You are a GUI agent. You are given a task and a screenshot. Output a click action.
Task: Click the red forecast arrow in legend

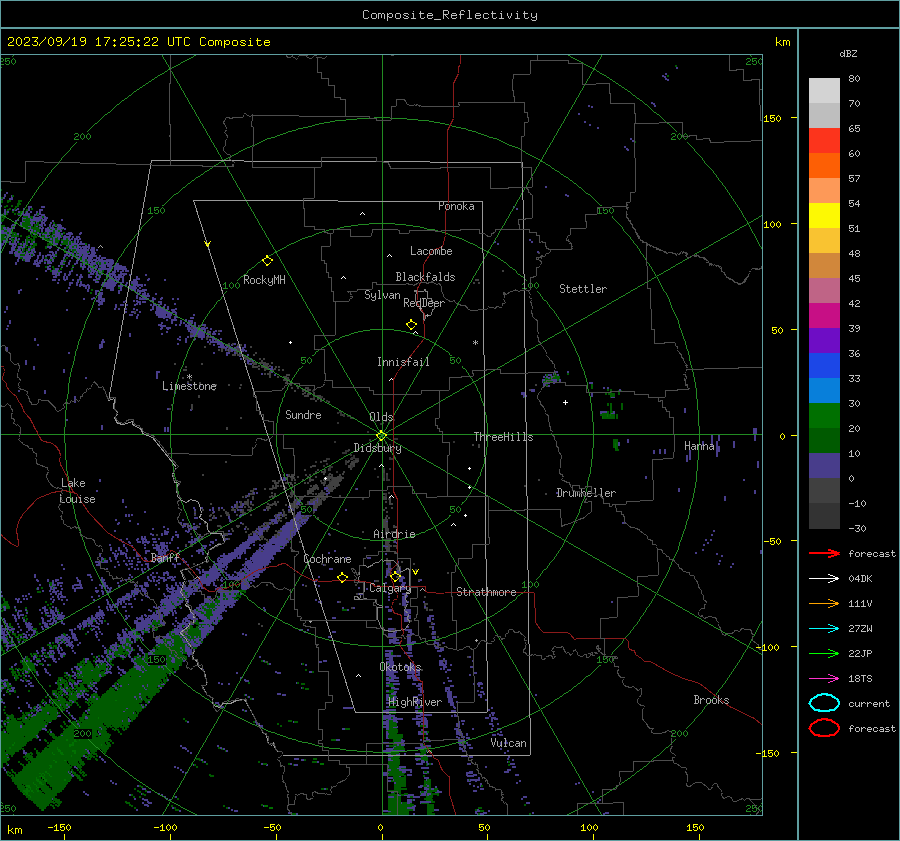coord(824,553)
